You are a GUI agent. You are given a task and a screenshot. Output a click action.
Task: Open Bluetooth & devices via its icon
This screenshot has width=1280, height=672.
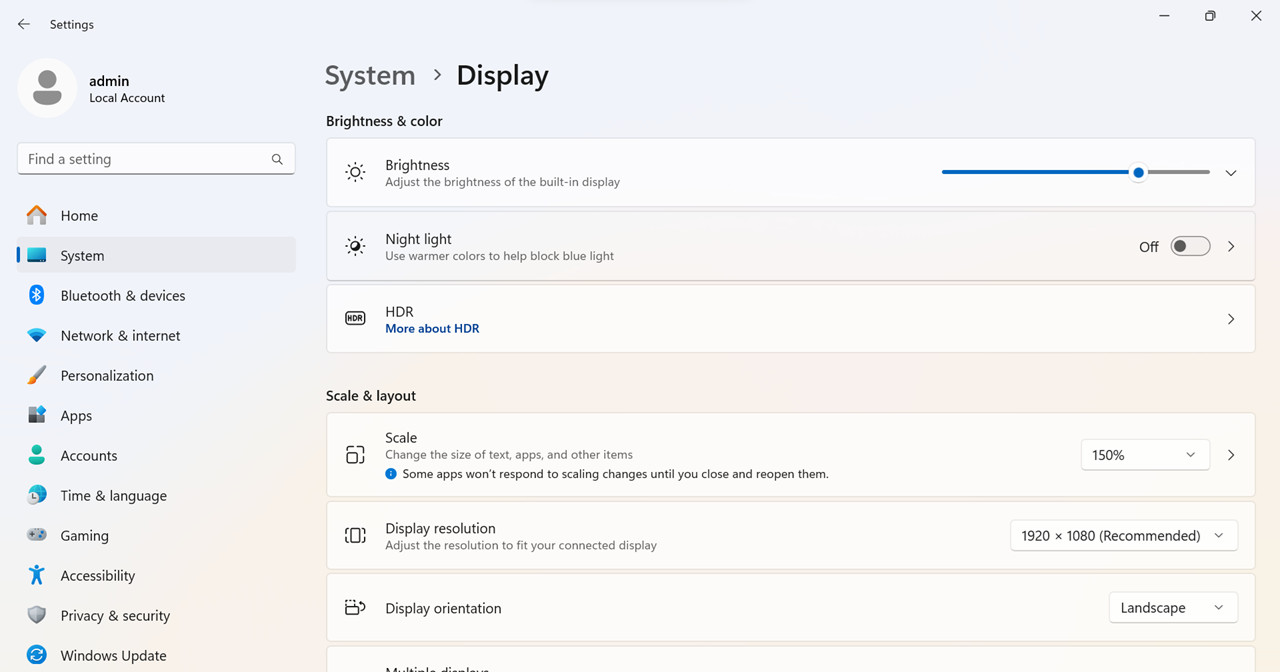pos(37,295)
